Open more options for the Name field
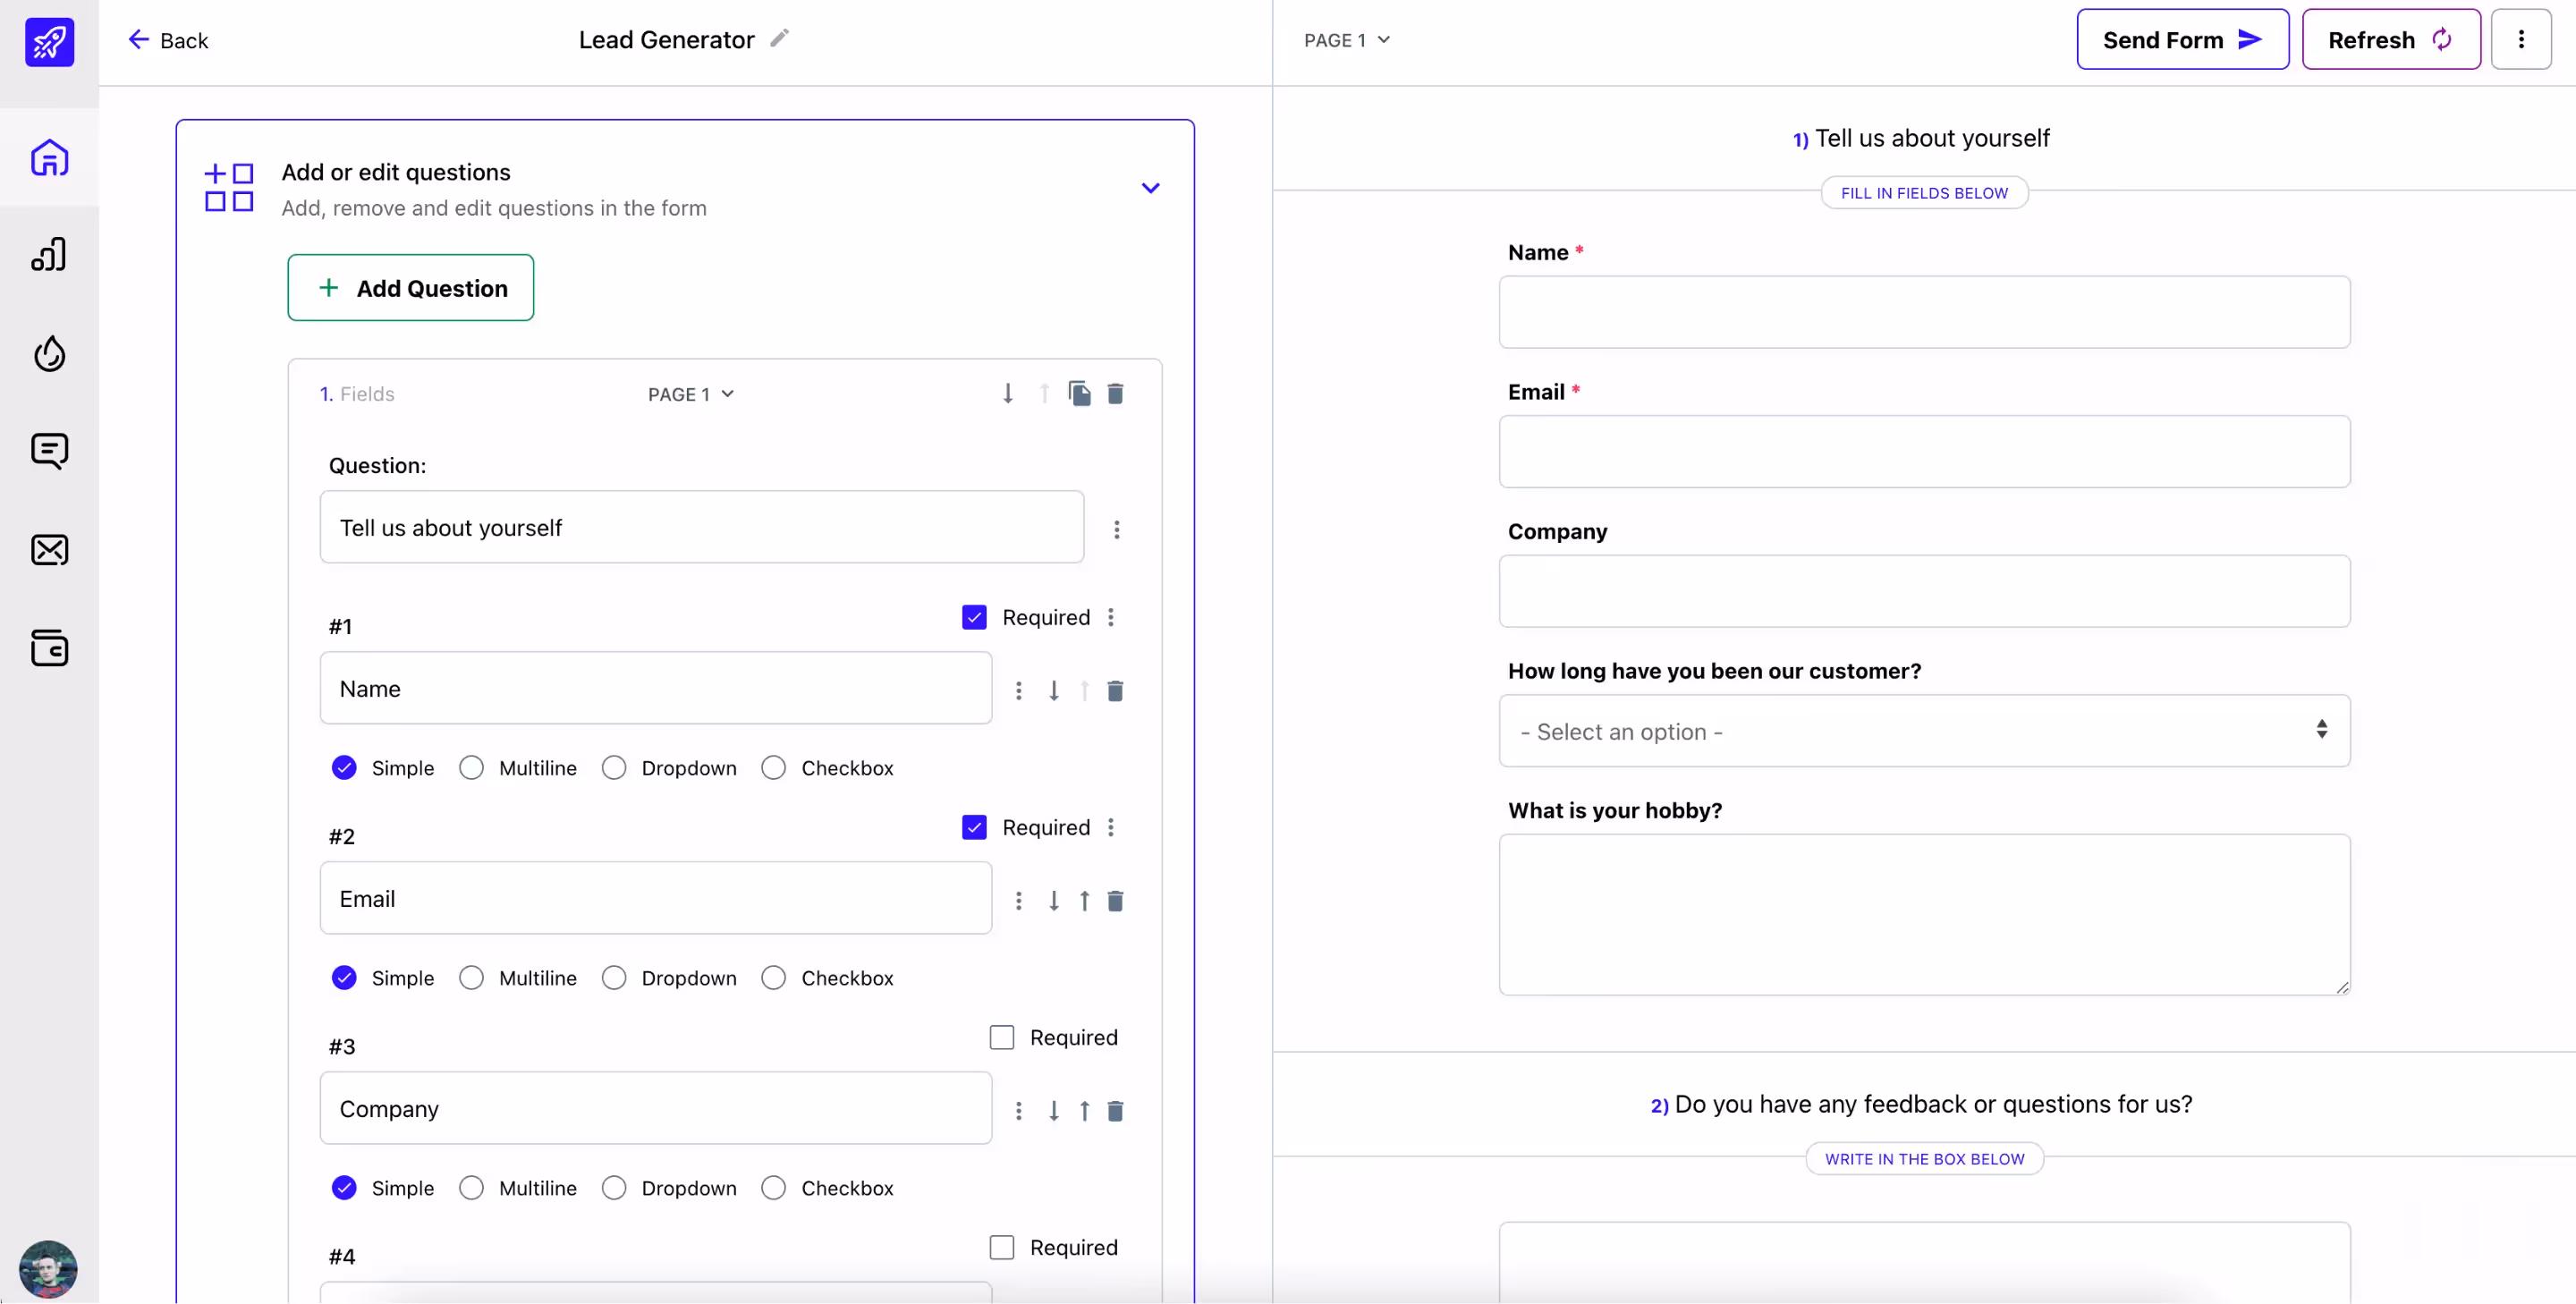This screenshot has height=1304, width=2576. tap(1019, 690)
